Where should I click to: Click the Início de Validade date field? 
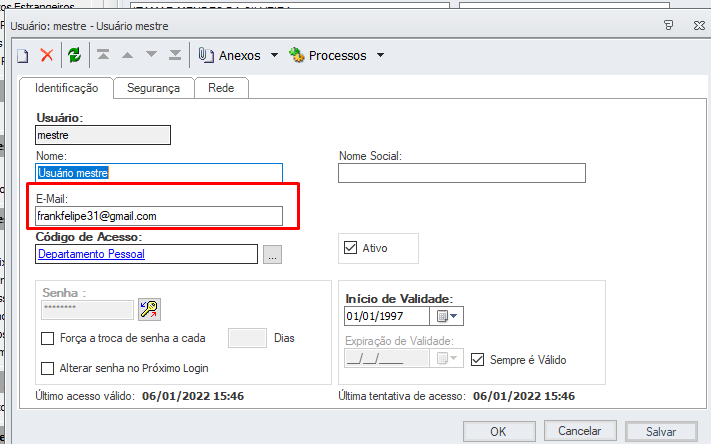click(x=387, y=316)
